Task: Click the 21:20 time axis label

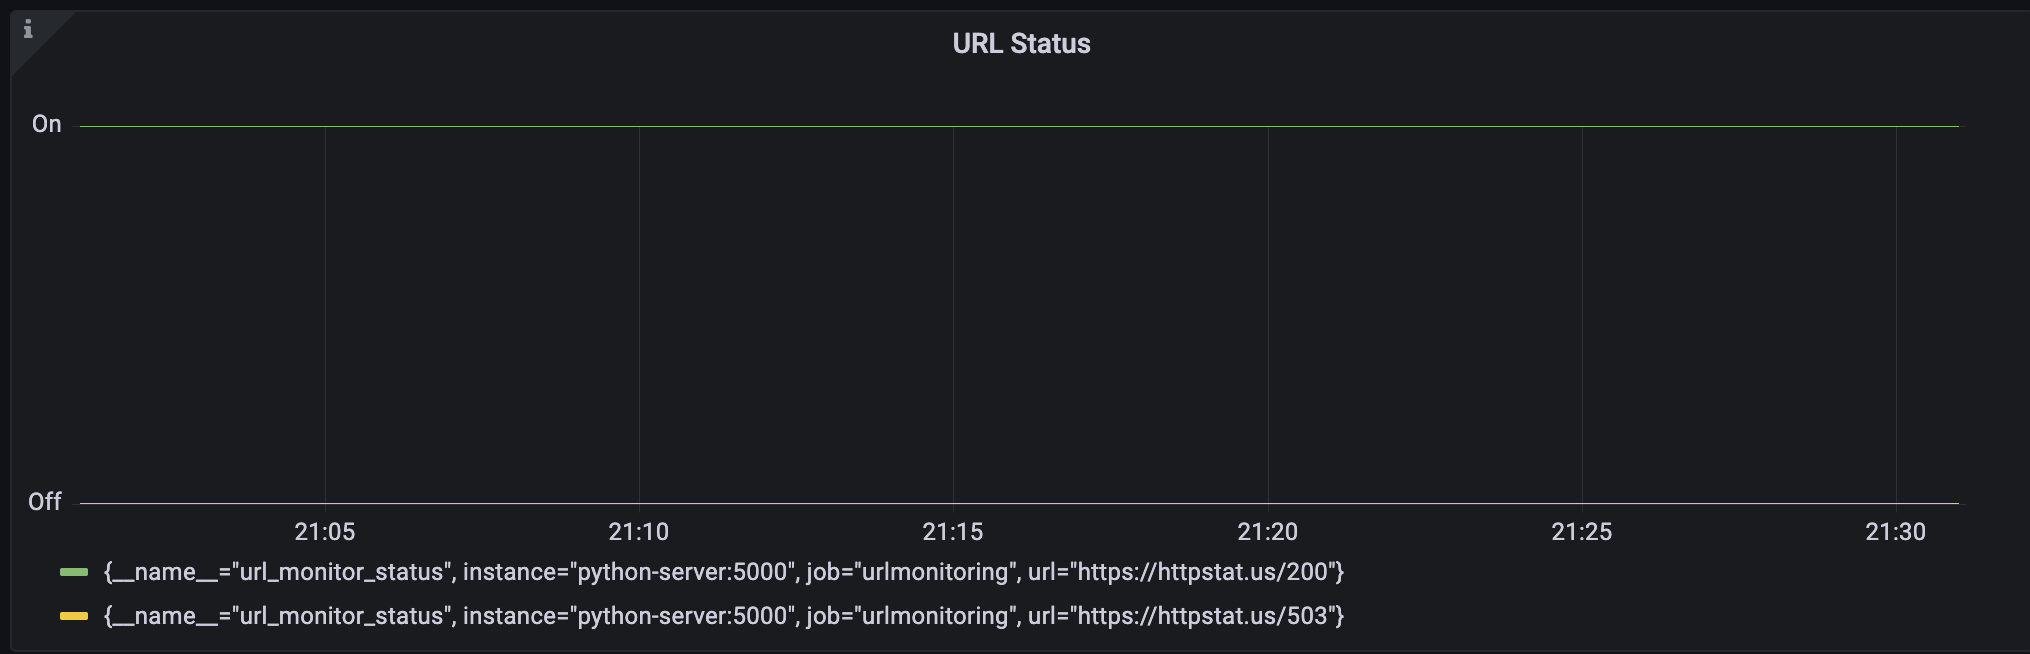Action: tap(1268, 532)
